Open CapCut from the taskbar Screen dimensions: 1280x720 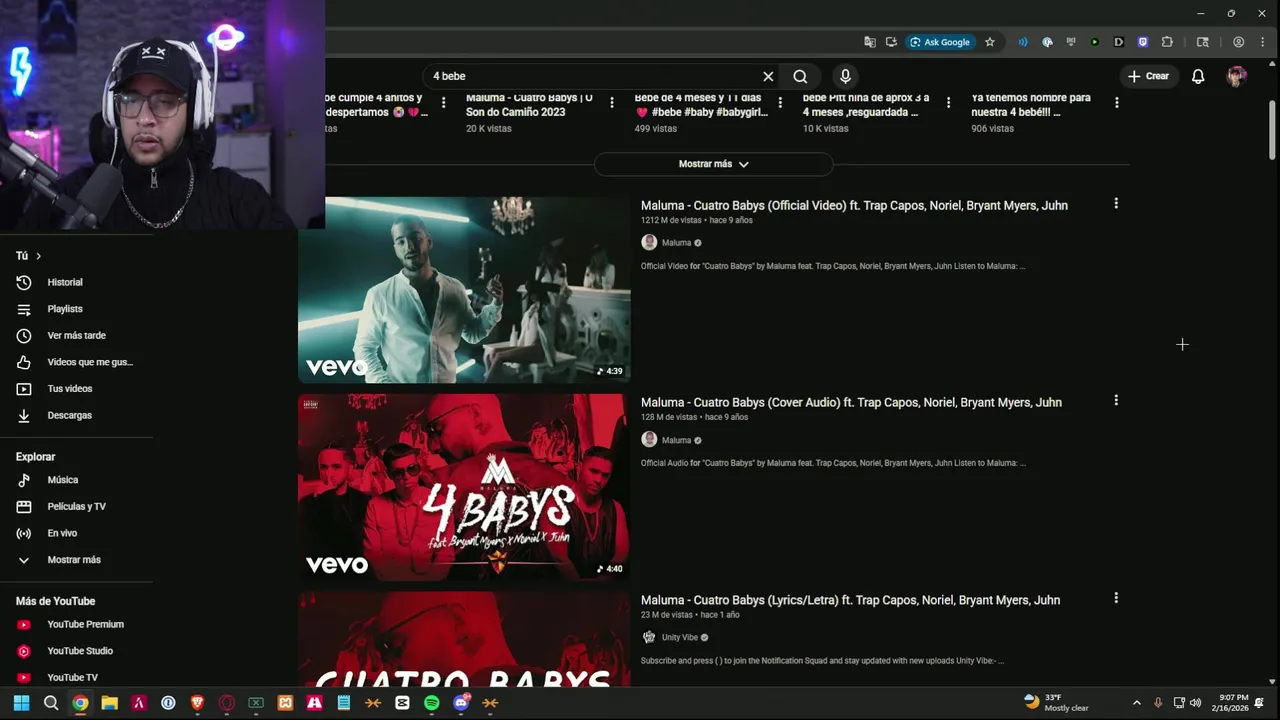tap(402, 703)
